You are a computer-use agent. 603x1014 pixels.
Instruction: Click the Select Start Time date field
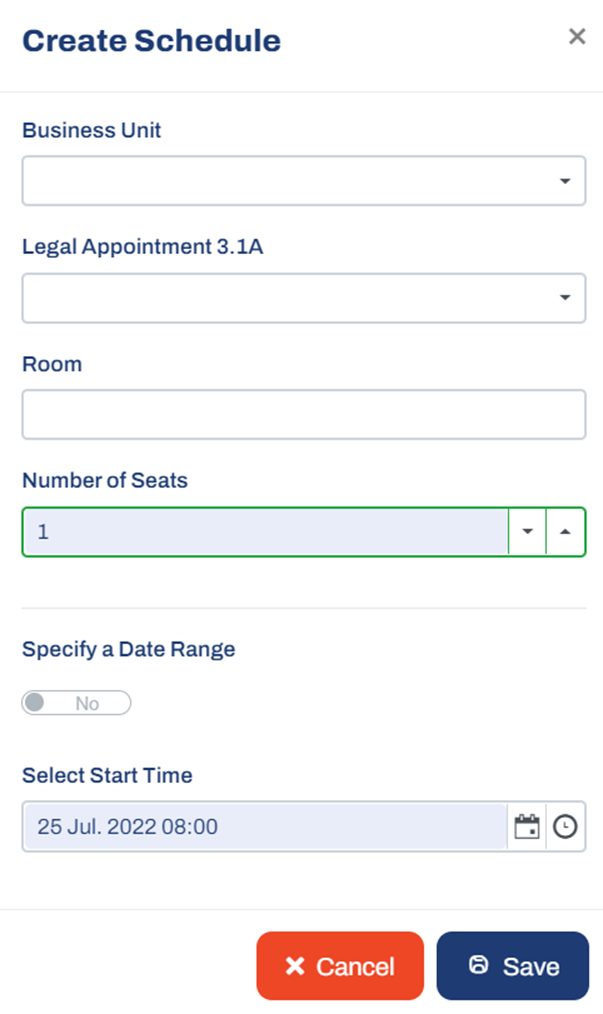[265, 826]
